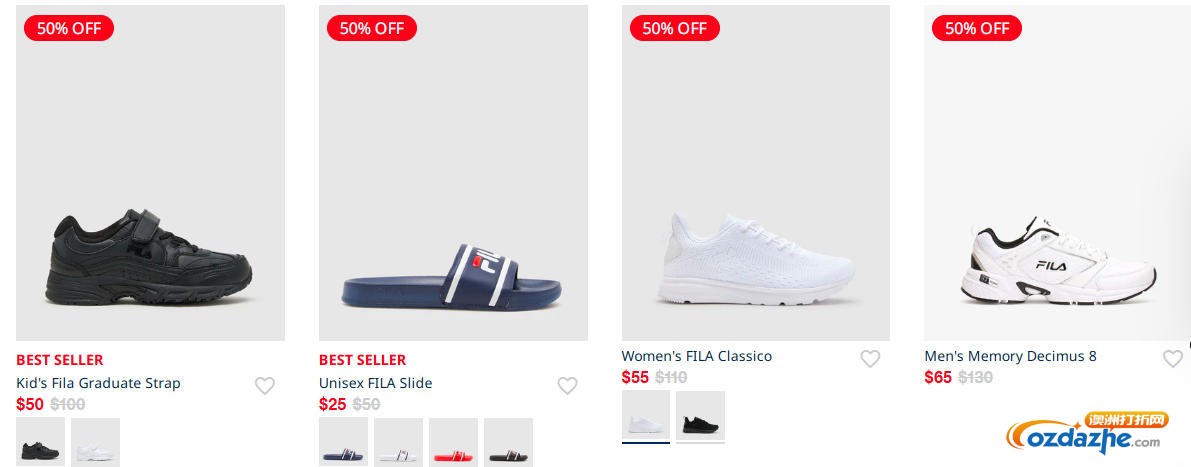1191x467 pixels.
Task: Wishlist the Men's Memory Decimus 8
Action: point(1172,359)
